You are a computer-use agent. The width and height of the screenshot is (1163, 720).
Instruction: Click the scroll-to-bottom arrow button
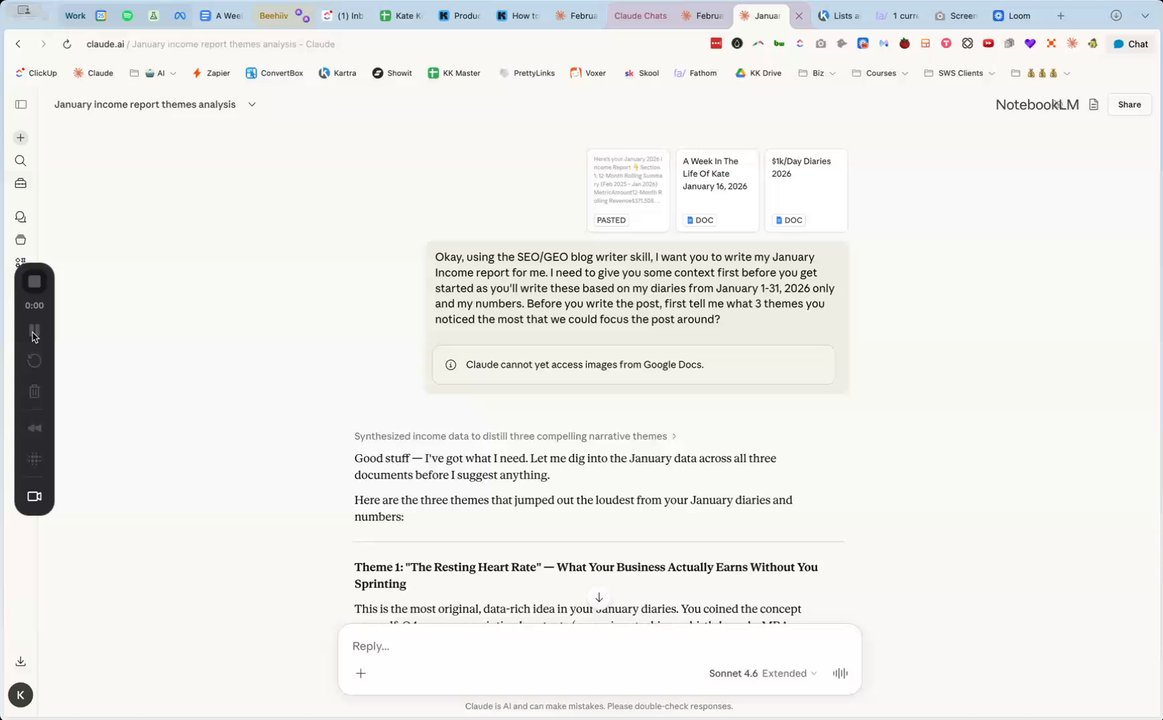pyautogui.click(x=599, y=598)
